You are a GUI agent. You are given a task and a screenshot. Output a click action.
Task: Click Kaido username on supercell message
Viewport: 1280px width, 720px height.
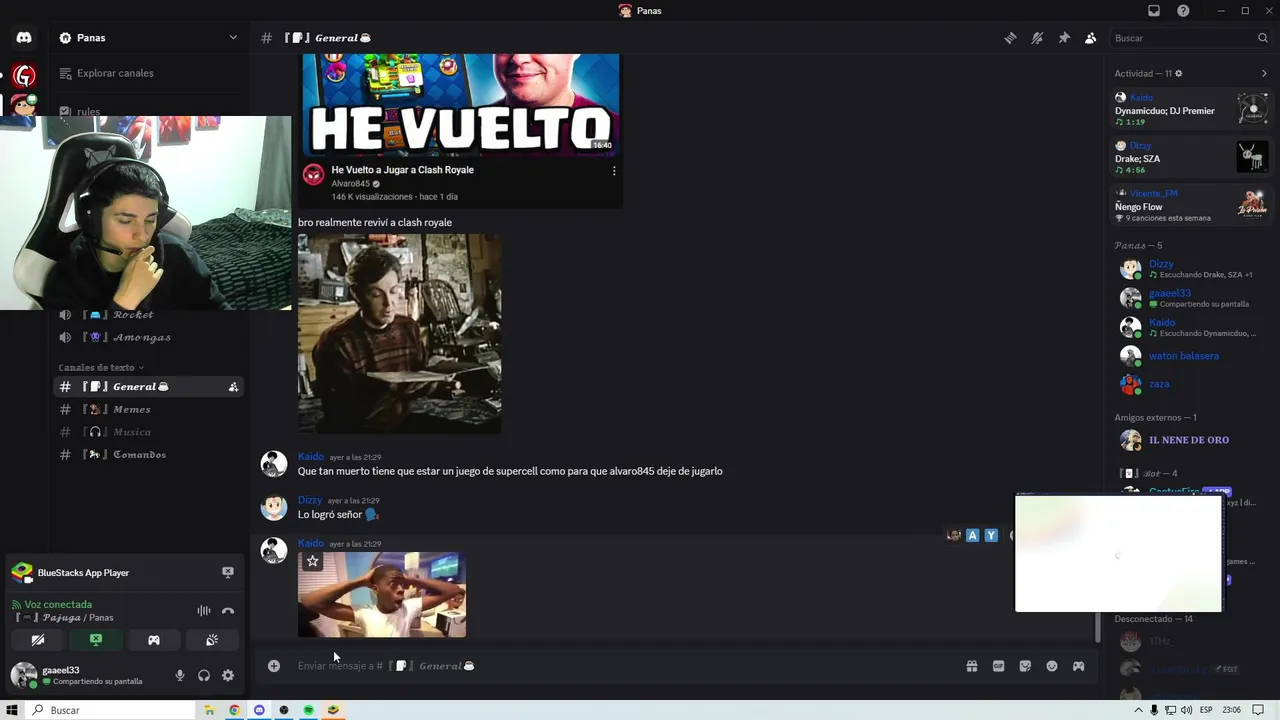311,457
